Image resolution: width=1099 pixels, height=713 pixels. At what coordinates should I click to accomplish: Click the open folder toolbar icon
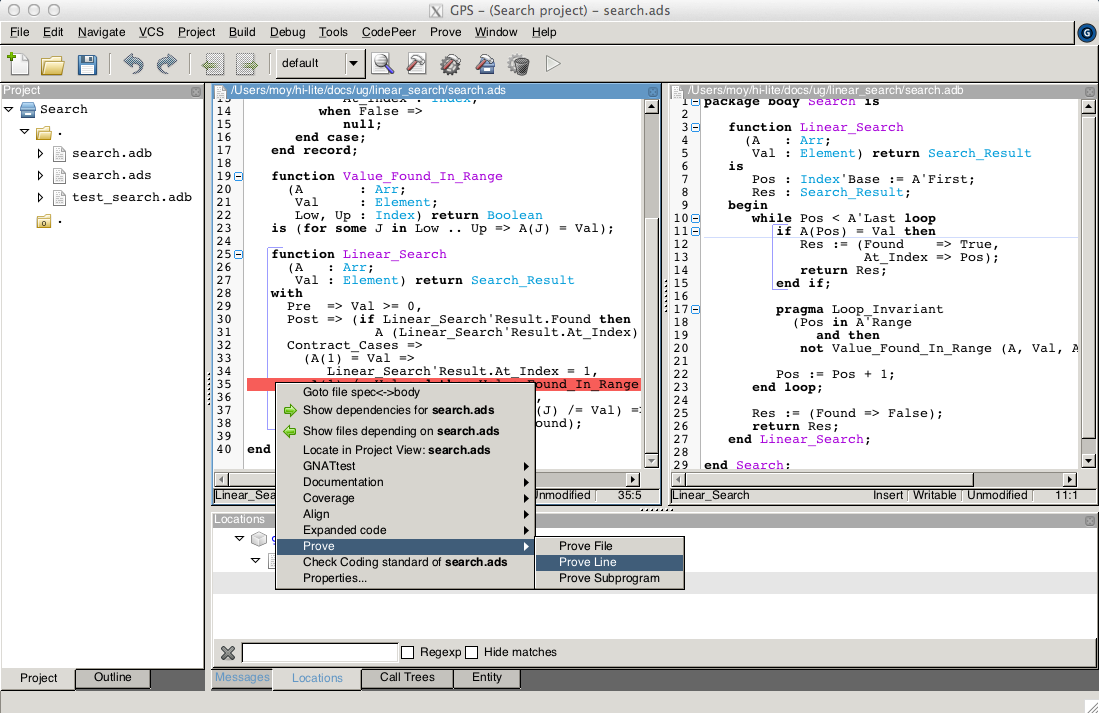[53, 64]
